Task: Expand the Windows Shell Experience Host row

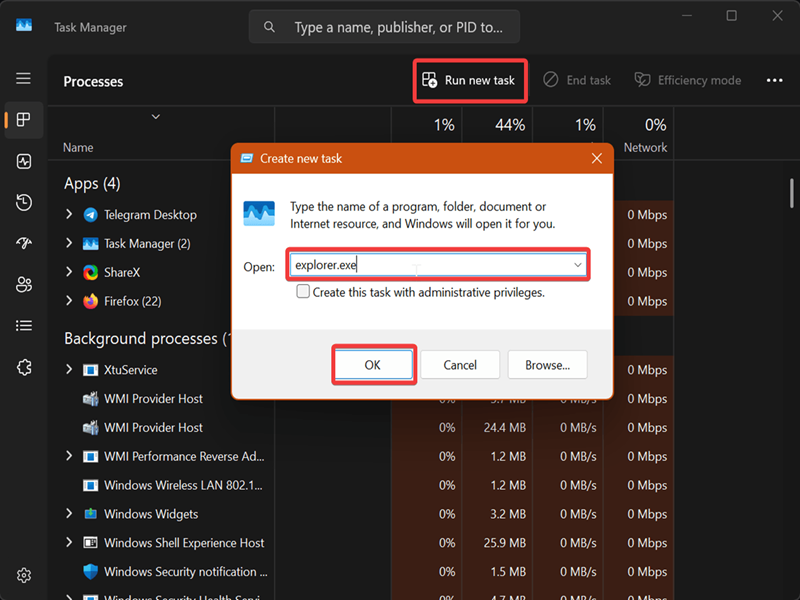Action: [x=69, y=542]
